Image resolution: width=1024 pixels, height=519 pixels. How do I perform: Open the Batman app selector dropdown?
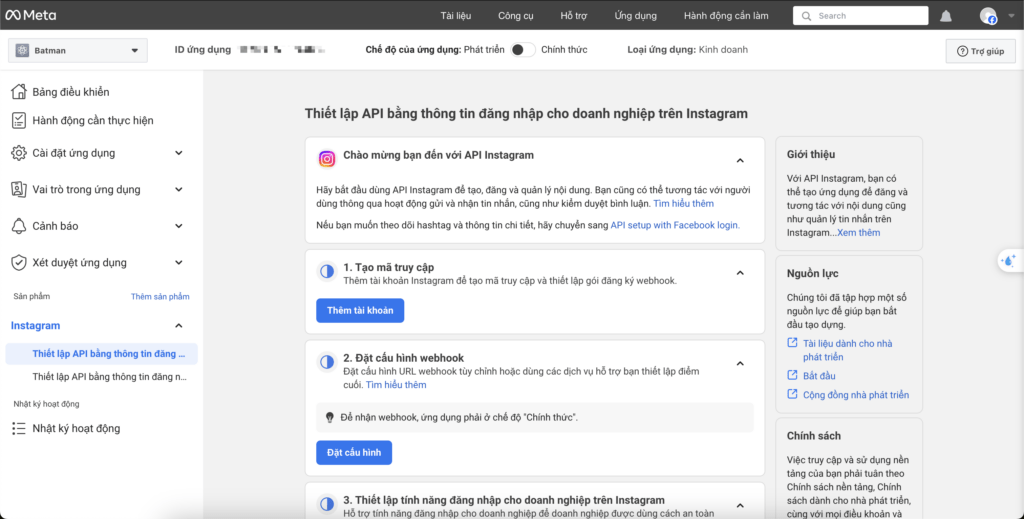point(78,50)
